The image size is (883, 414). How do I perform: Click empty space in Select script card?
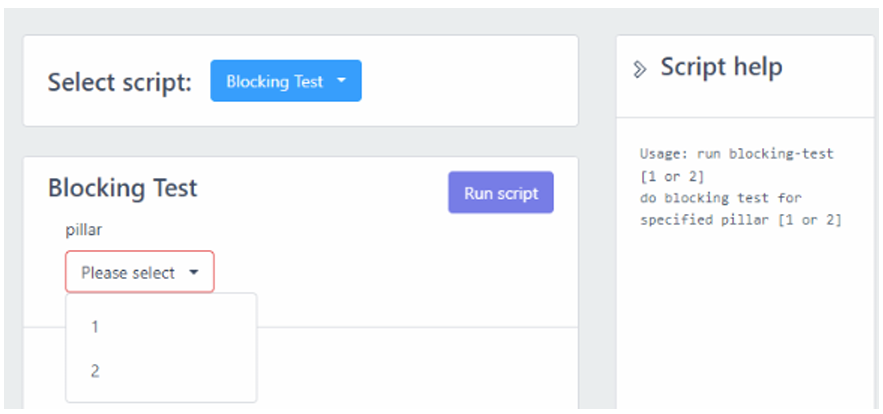click(470, 81)
